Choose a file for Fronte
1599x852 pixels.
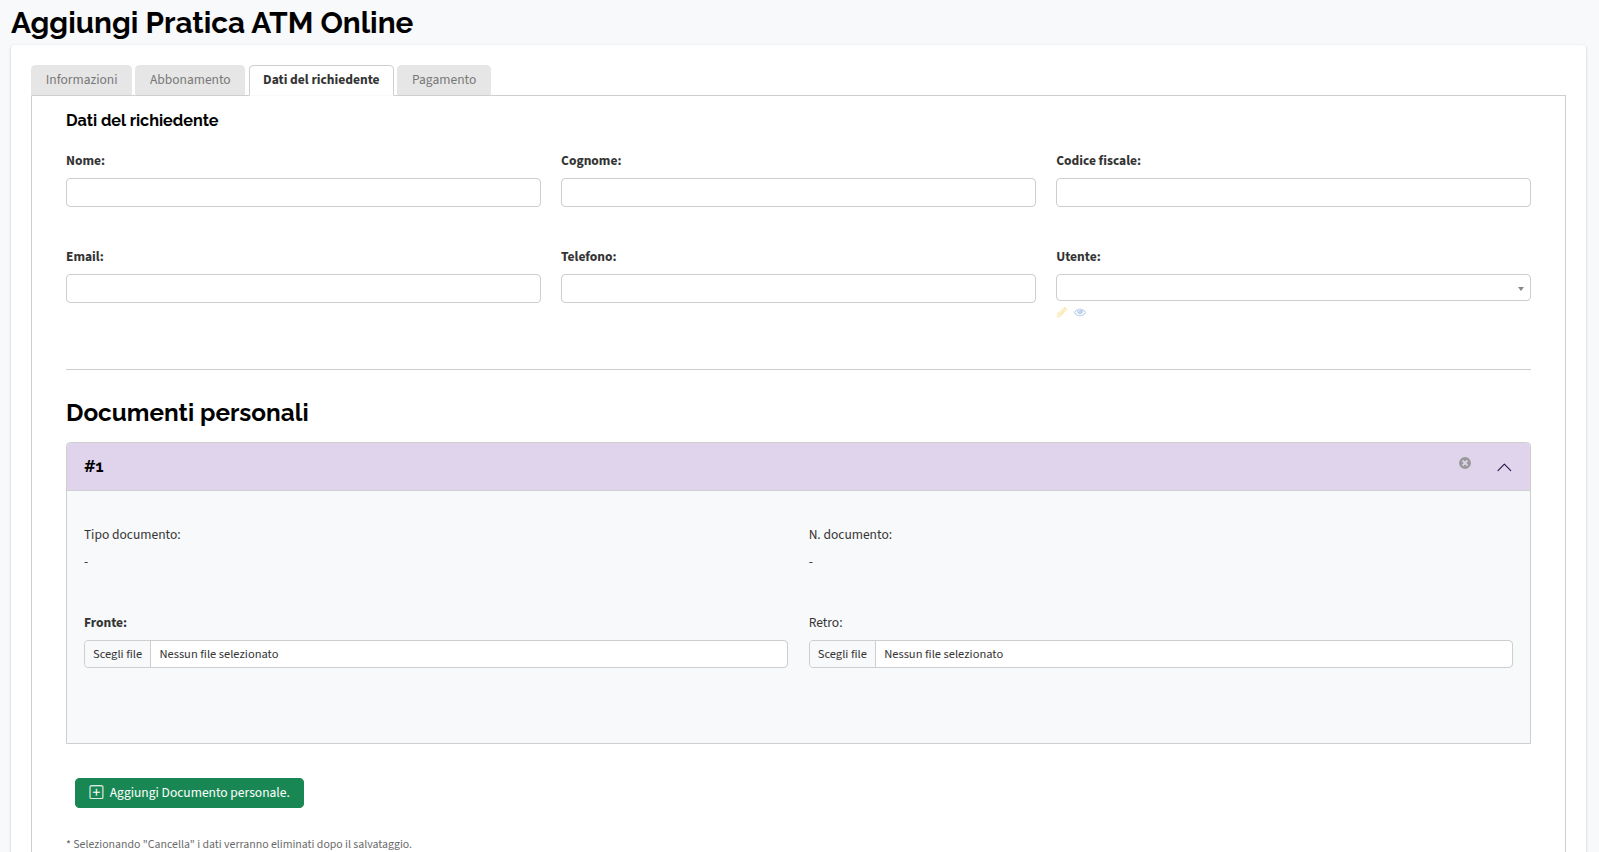click(118, 654)
